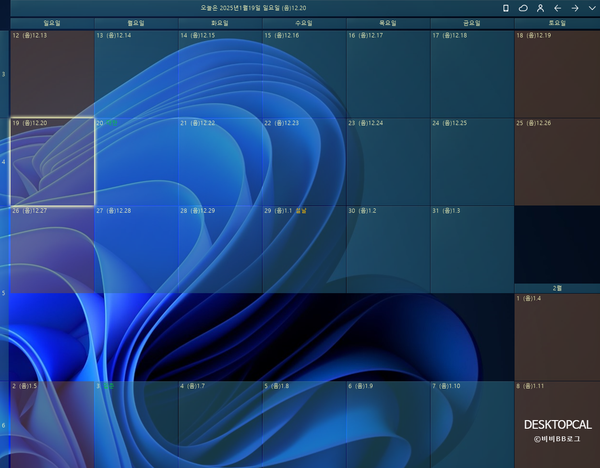Select date cell 16 (음)12.17

click(x=388, y=74)
